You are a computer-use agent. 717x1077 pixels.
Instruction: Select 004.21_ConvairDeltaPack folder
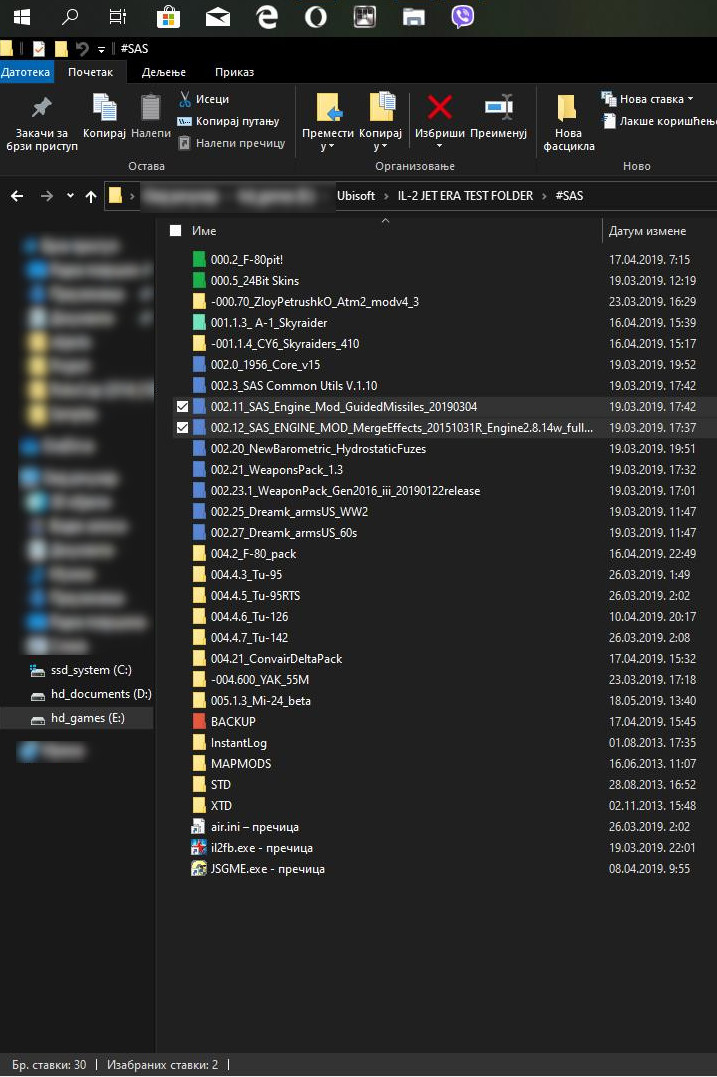(x=276, y=659)
